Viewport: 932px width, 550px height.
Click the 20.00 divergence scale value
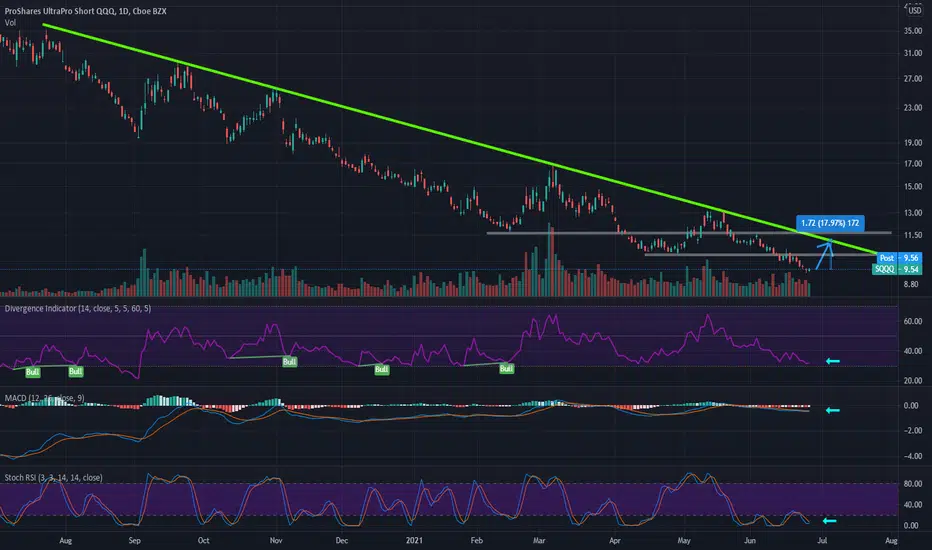tap(912, 381)
